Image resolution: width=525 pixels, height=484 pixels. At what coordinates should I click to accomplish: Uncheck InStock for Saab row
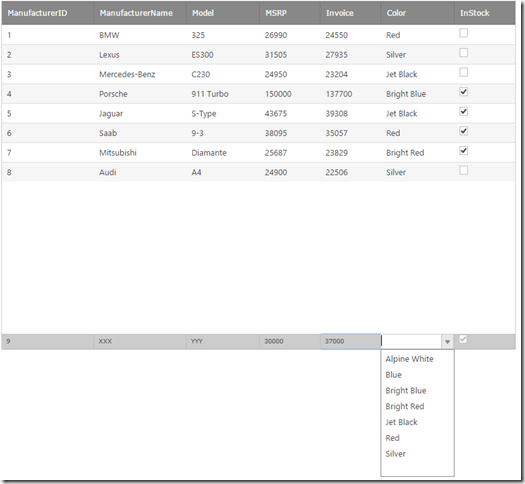click(x=463, y=131)
